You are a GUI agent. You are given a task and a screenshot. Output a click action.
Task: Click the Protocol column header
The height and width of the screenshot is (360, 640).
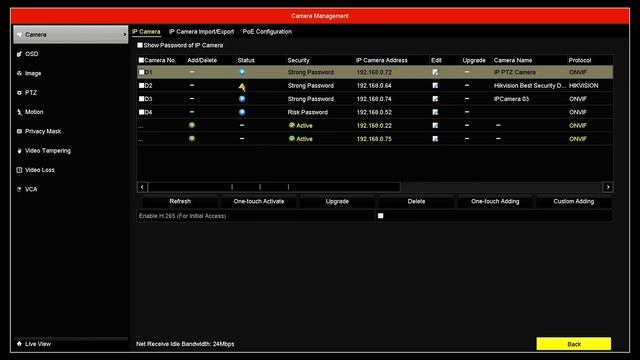(580, 60)
